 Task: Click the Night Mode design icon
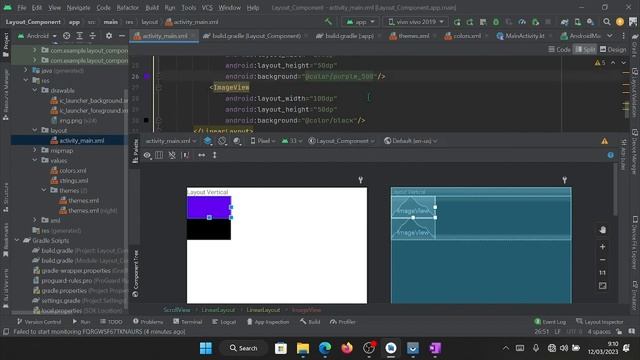[x=237, y=141]
